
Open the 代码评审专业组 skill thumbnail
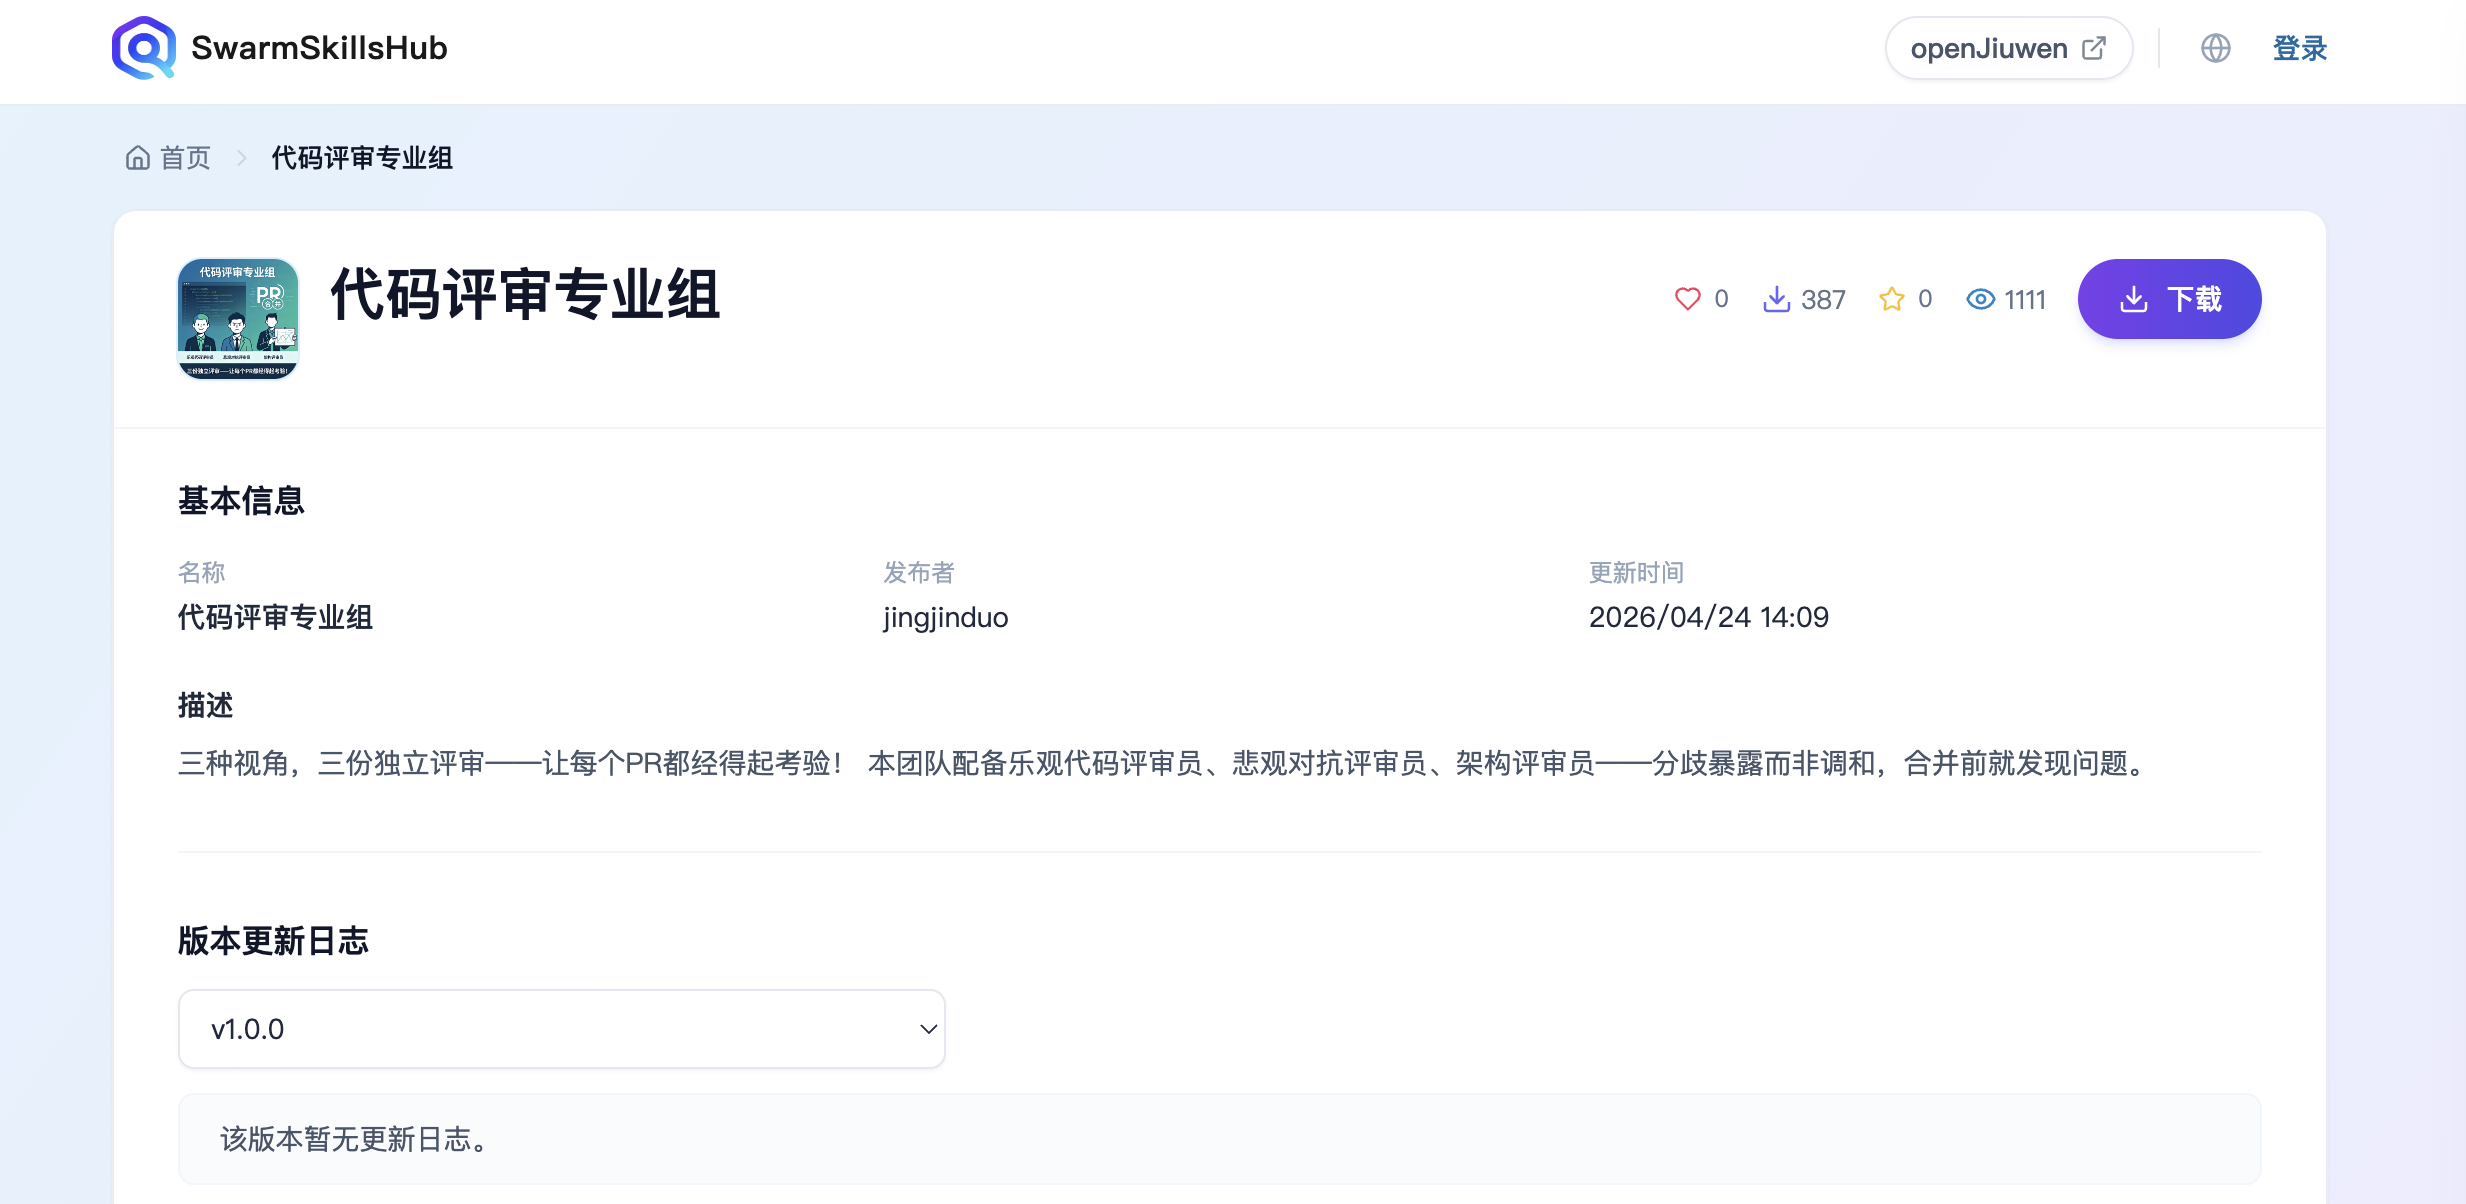point(238,319)
